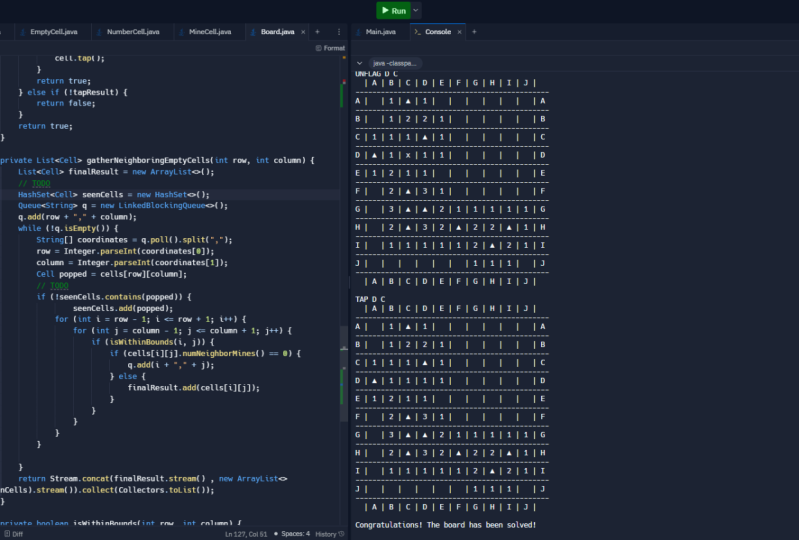
Task: Add a new tab in the console pane
Action: point(474,32)
